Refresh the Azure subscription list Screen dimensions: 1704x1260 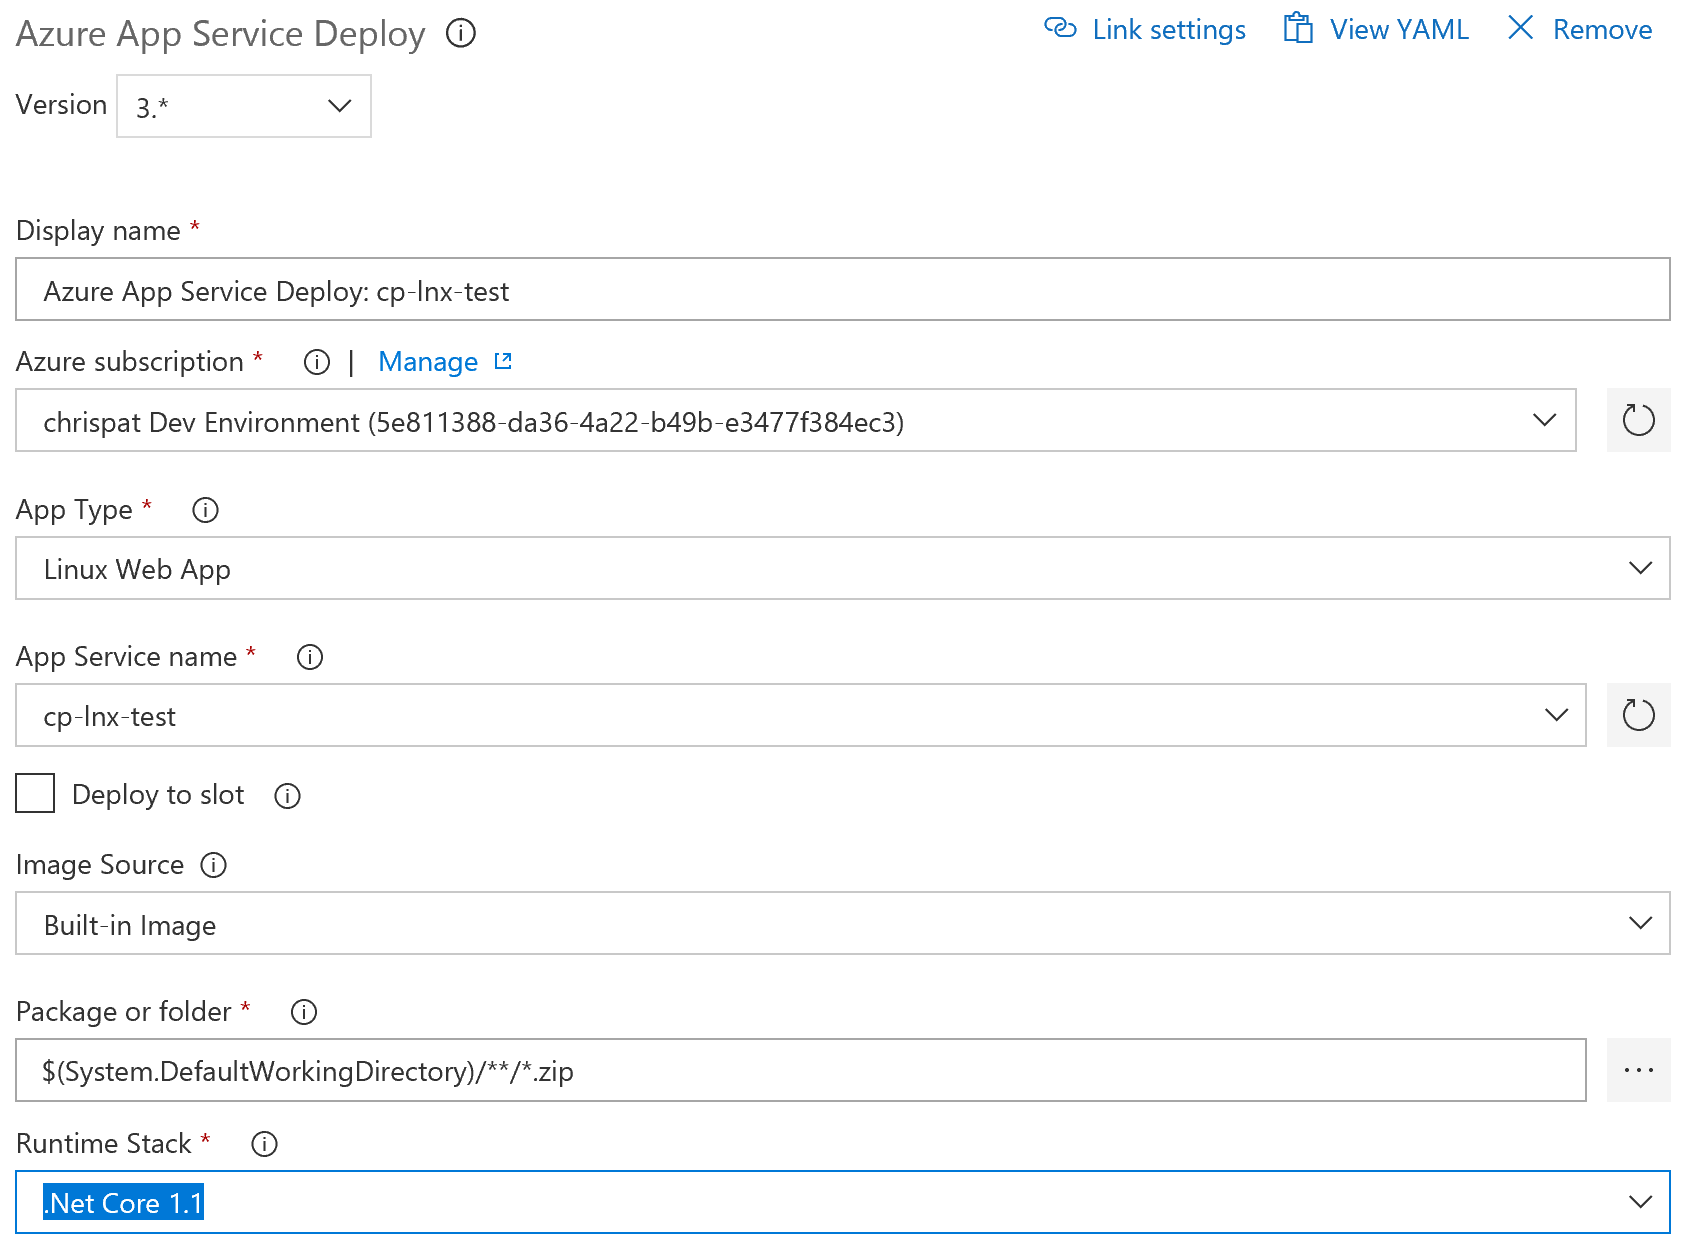pos(1638,420)
